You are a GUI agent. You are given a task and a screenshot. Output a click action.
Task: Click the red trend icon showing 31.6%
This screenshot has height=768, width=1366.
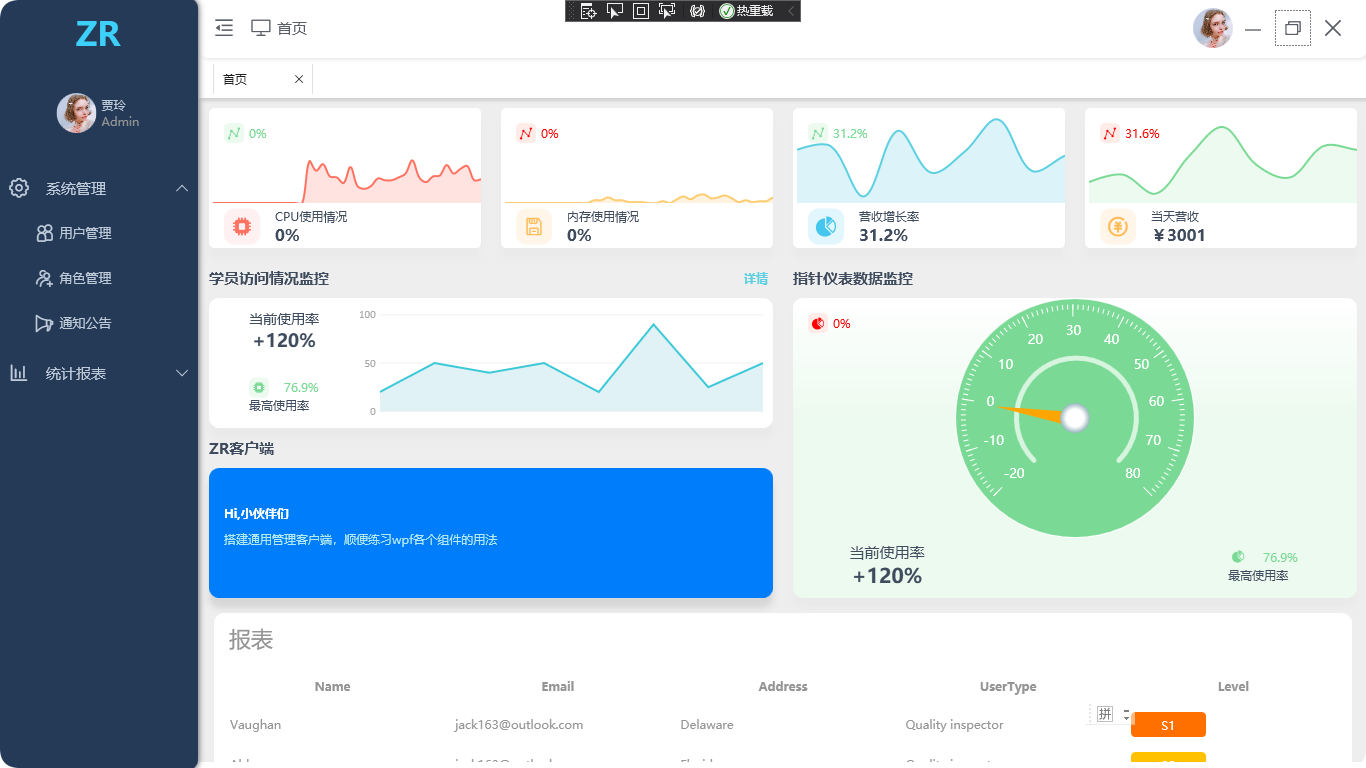coord(1110,133)
